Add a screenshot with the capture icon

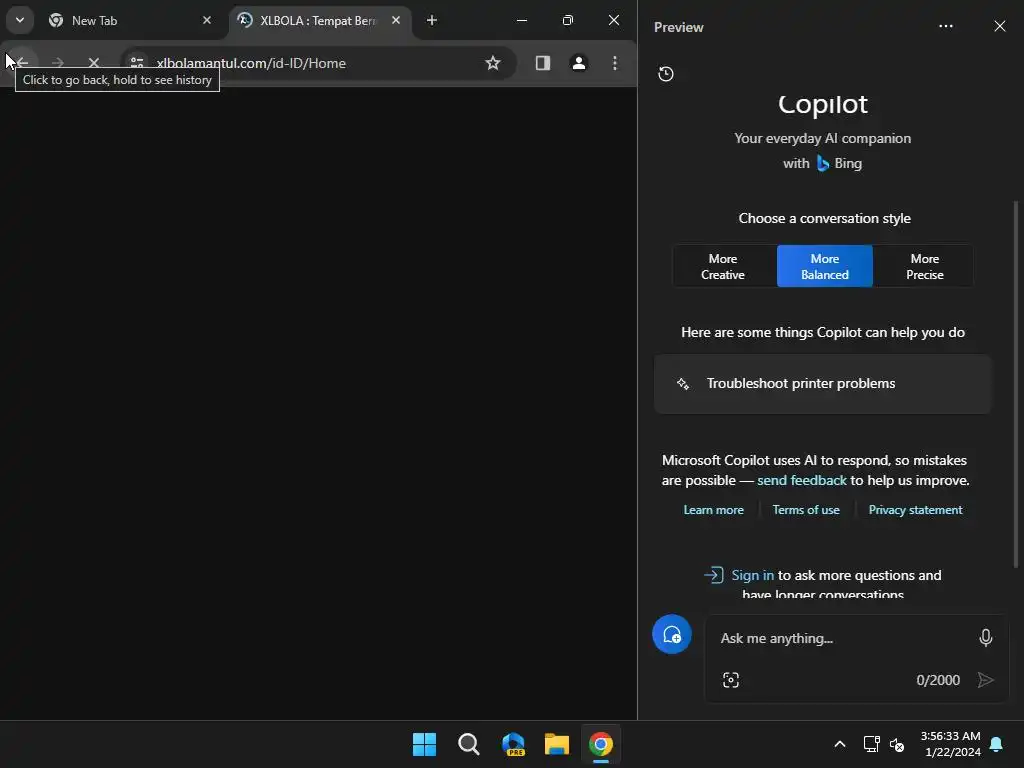(x=731, y=680)
